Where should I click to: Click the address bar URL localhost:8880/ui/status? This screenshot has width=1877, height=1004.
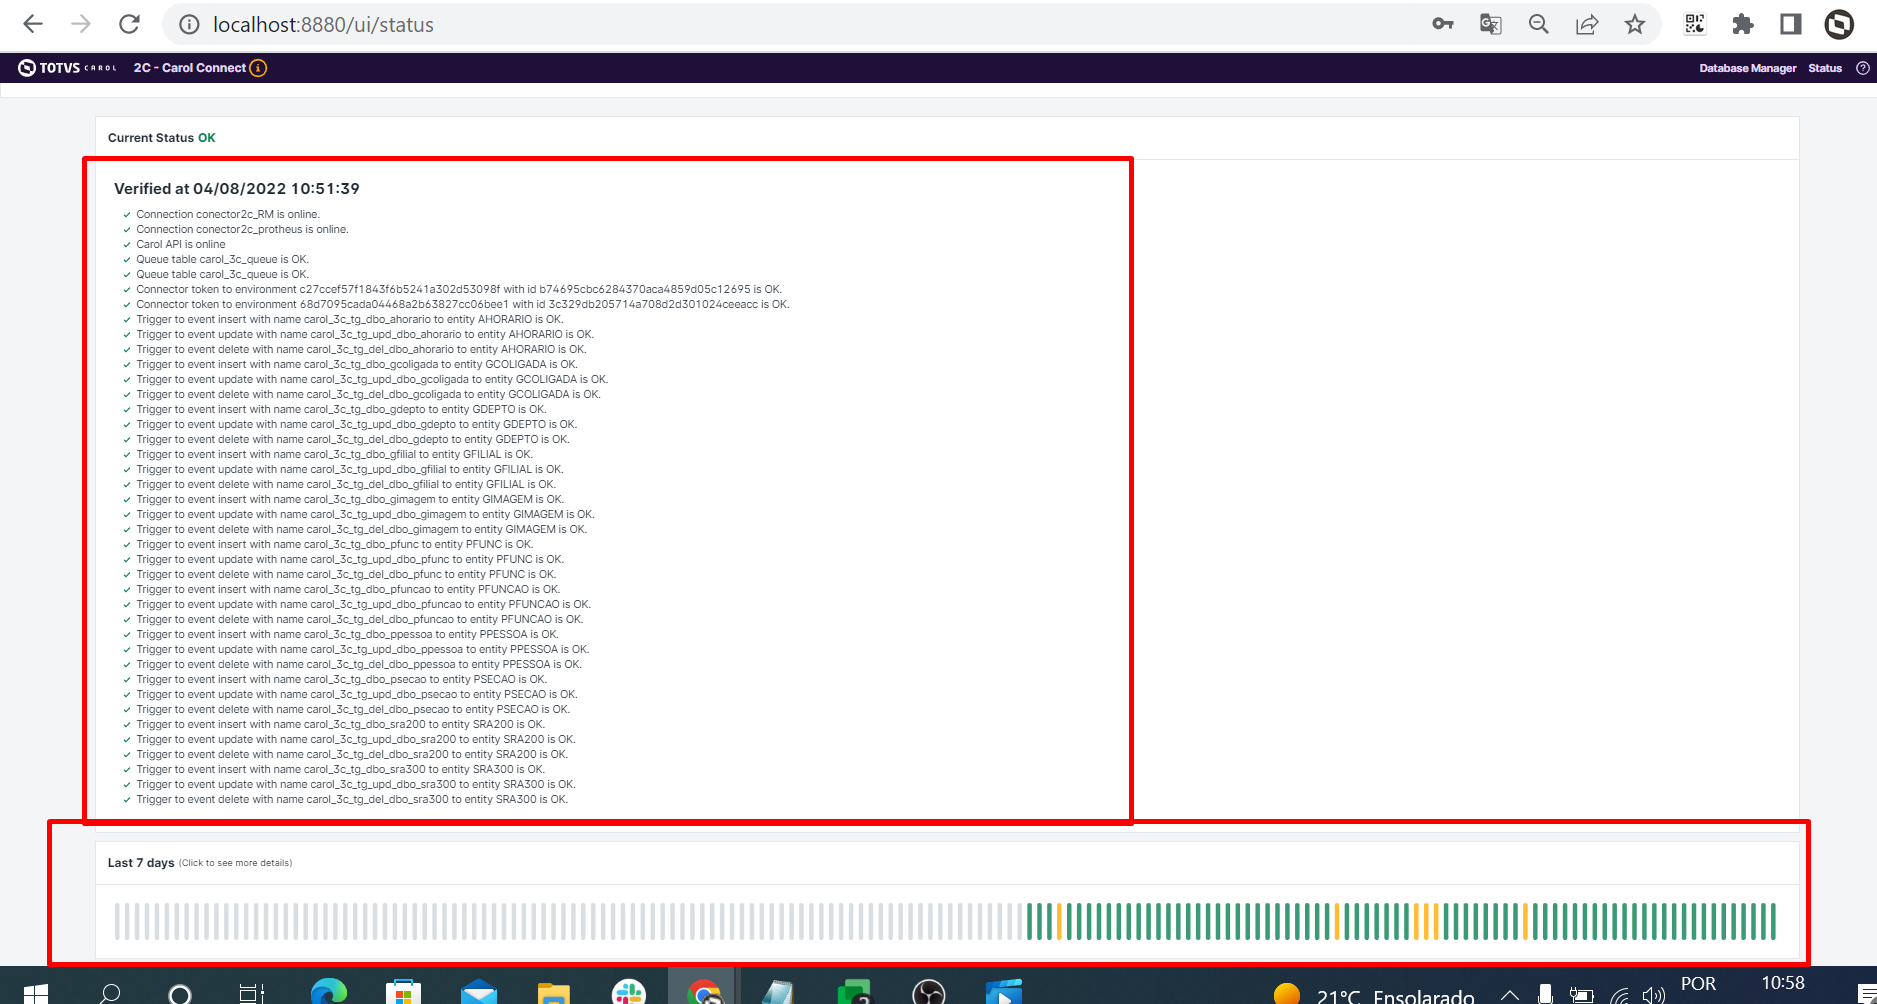pyautogui.click(x=323, y=24)
